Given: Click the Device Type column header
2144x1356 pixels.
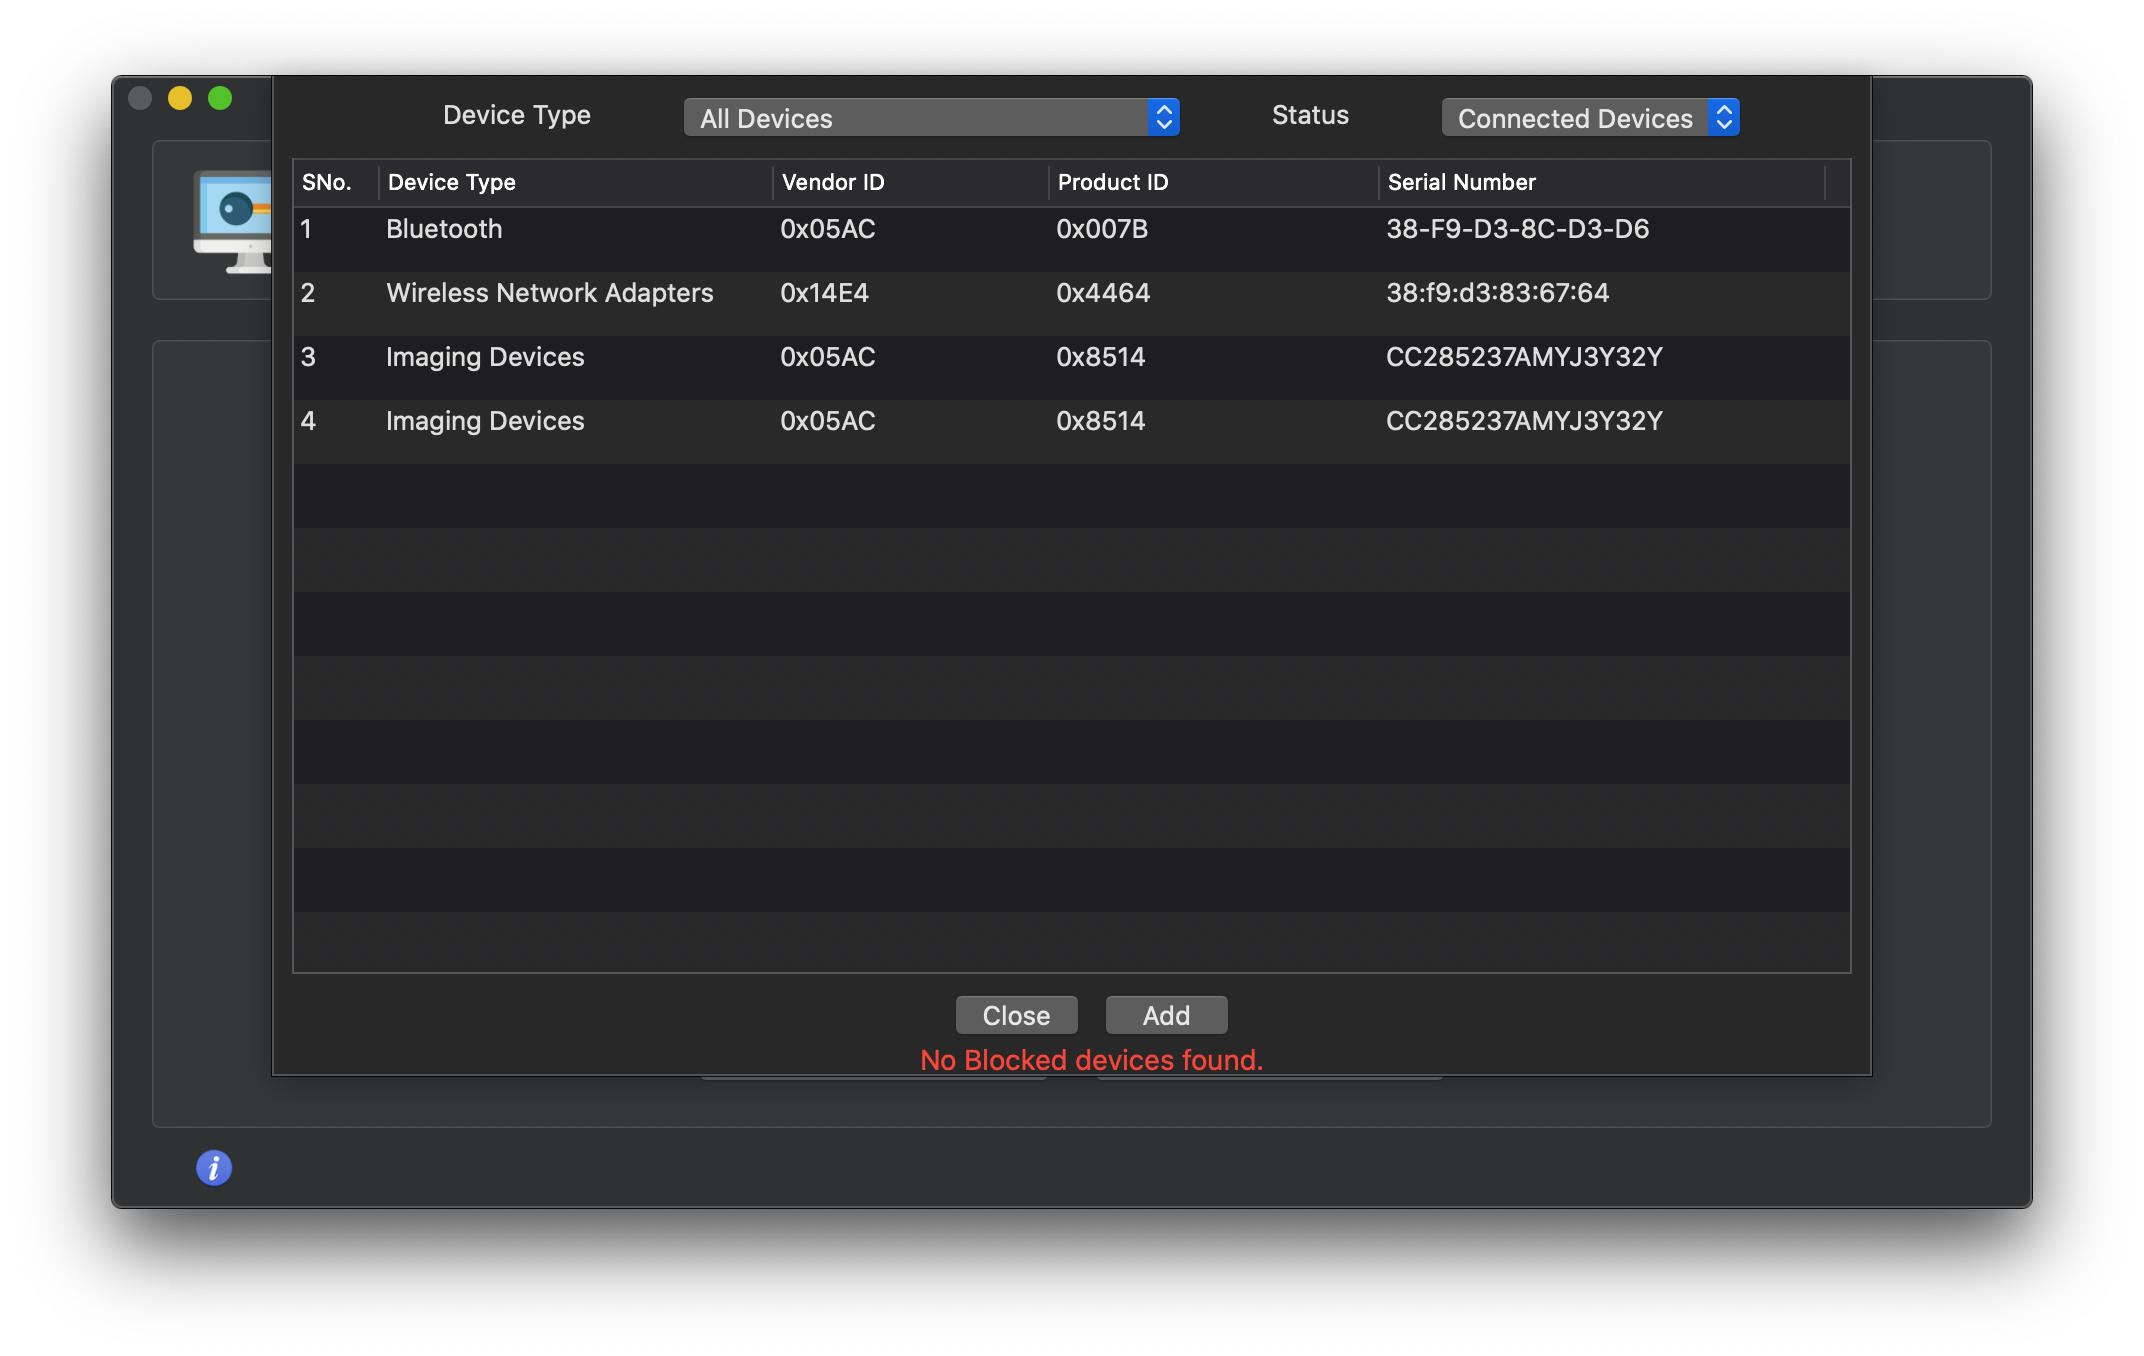Looking at the screenshot, I should click(x=451, y=182).
